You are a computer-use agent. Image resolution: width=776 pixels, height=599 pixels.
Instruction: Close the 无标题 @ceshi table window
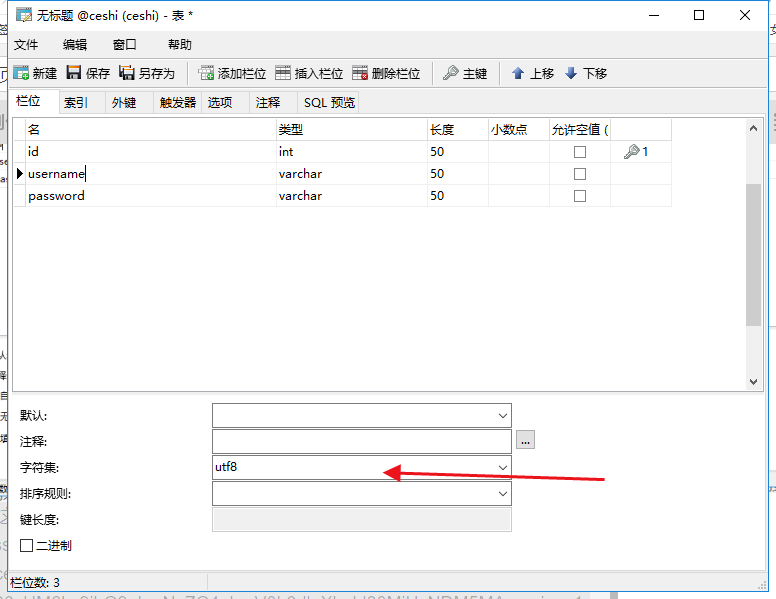(745, 15)
